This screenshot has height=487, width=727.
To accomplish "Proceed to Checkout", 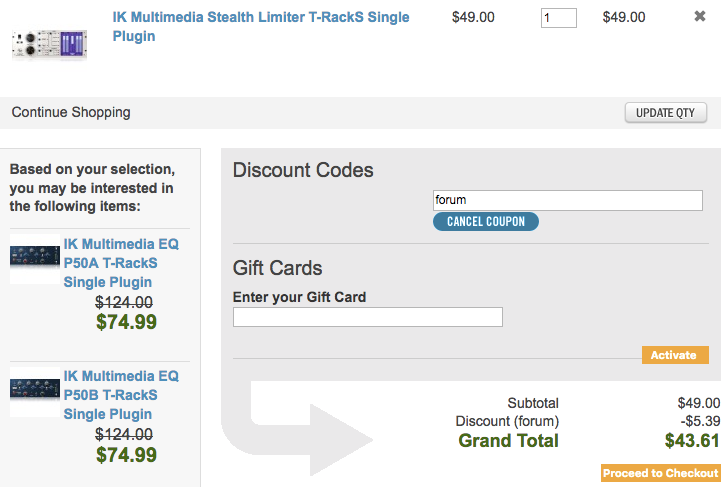I will (660, 473).
